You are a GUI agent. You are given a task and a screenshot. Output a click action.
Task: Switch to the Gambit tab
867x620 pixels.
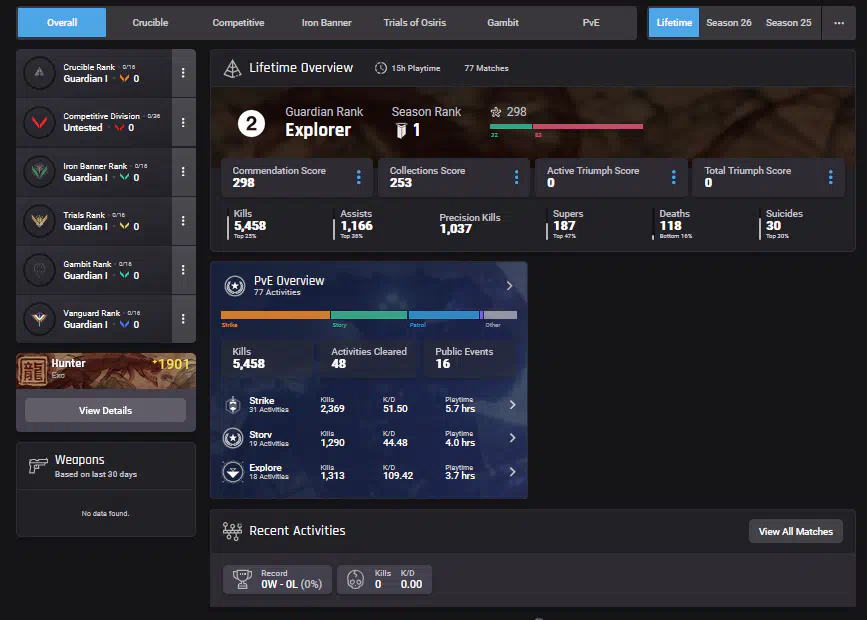click(x=503, y=23)
